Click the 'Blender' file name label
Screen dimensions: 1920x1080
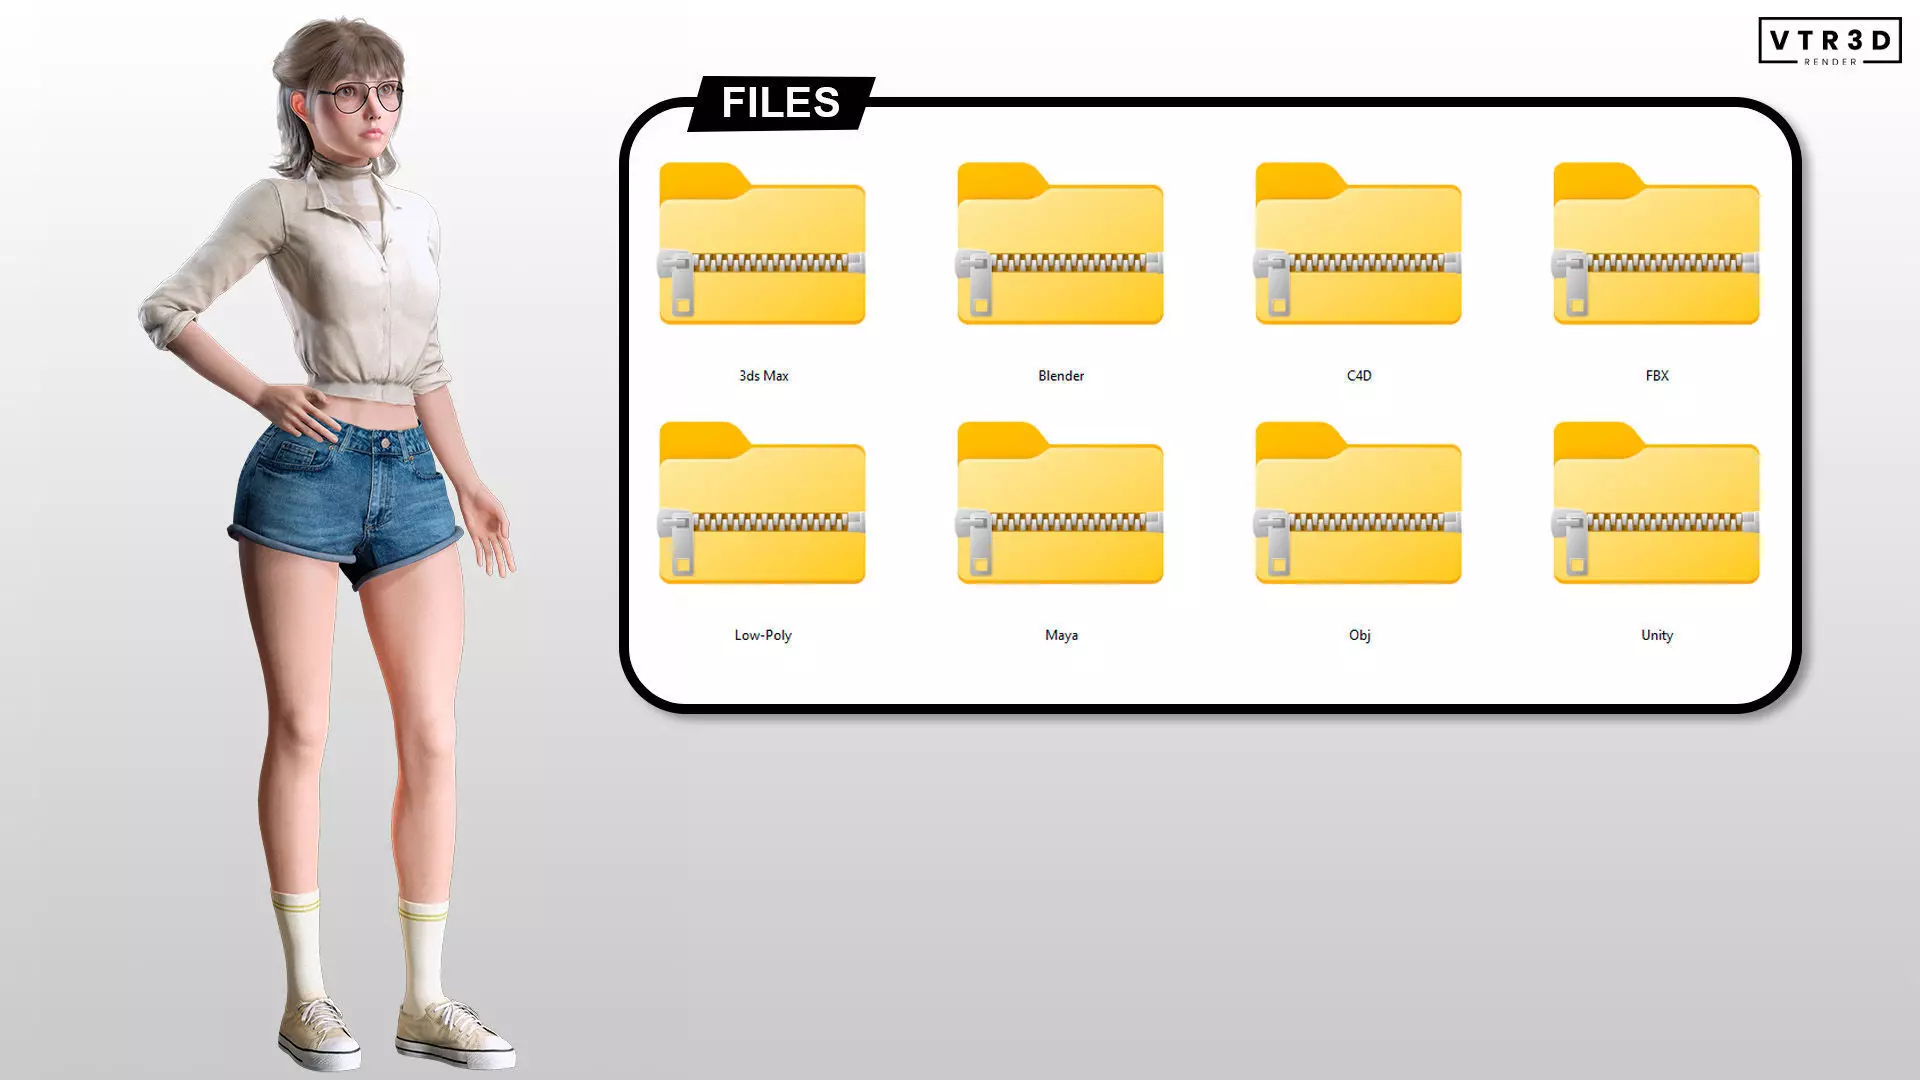(x=1061, y=376)
